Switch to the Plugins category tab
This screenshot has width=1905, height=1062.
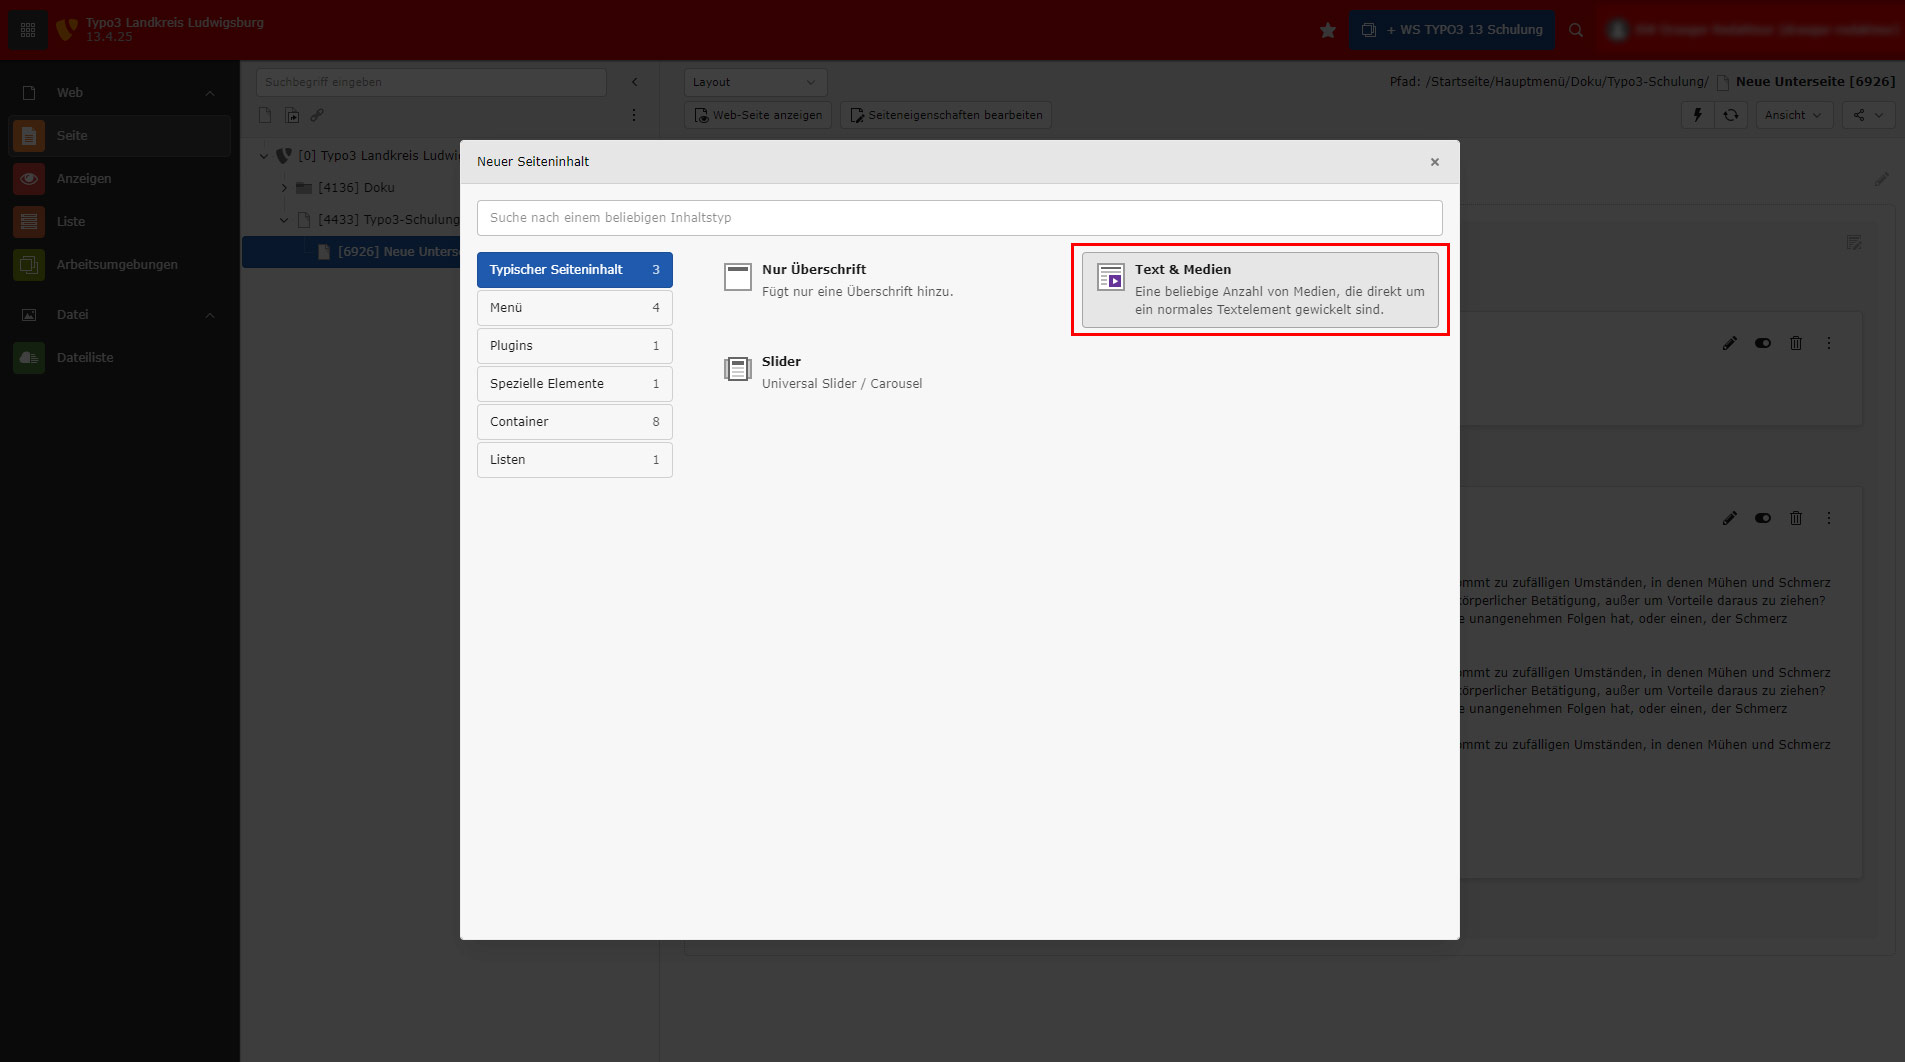point(574,346)
